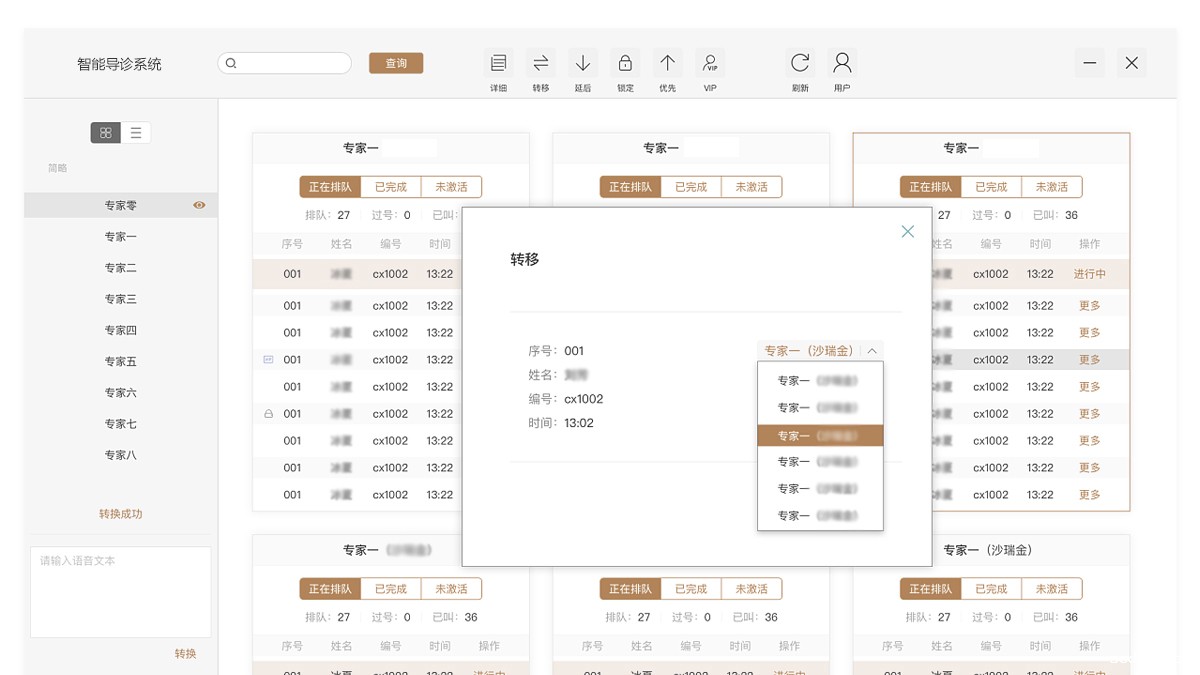Viewport: 1200px width, 675px height.
Task: Close the 转移 transfer dialog
Action: pos(907,232)
